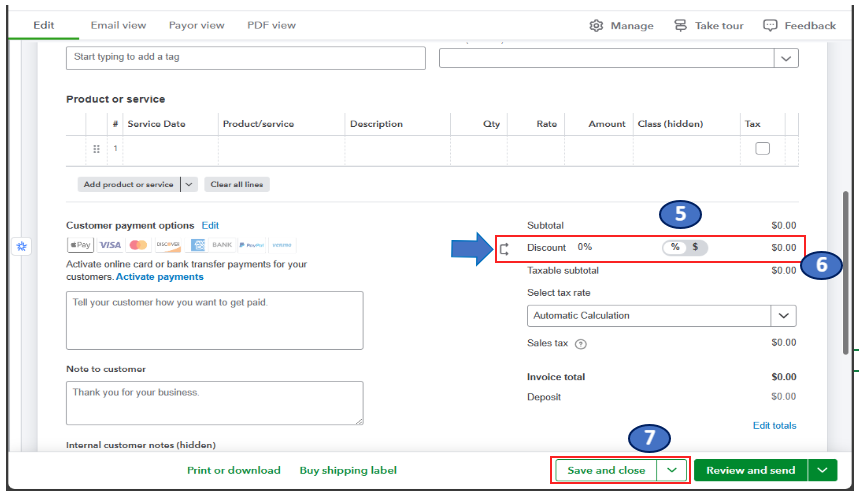Click the Sales tax help icon
This screenshot has height=497, width=859.
tap(581, 344)
